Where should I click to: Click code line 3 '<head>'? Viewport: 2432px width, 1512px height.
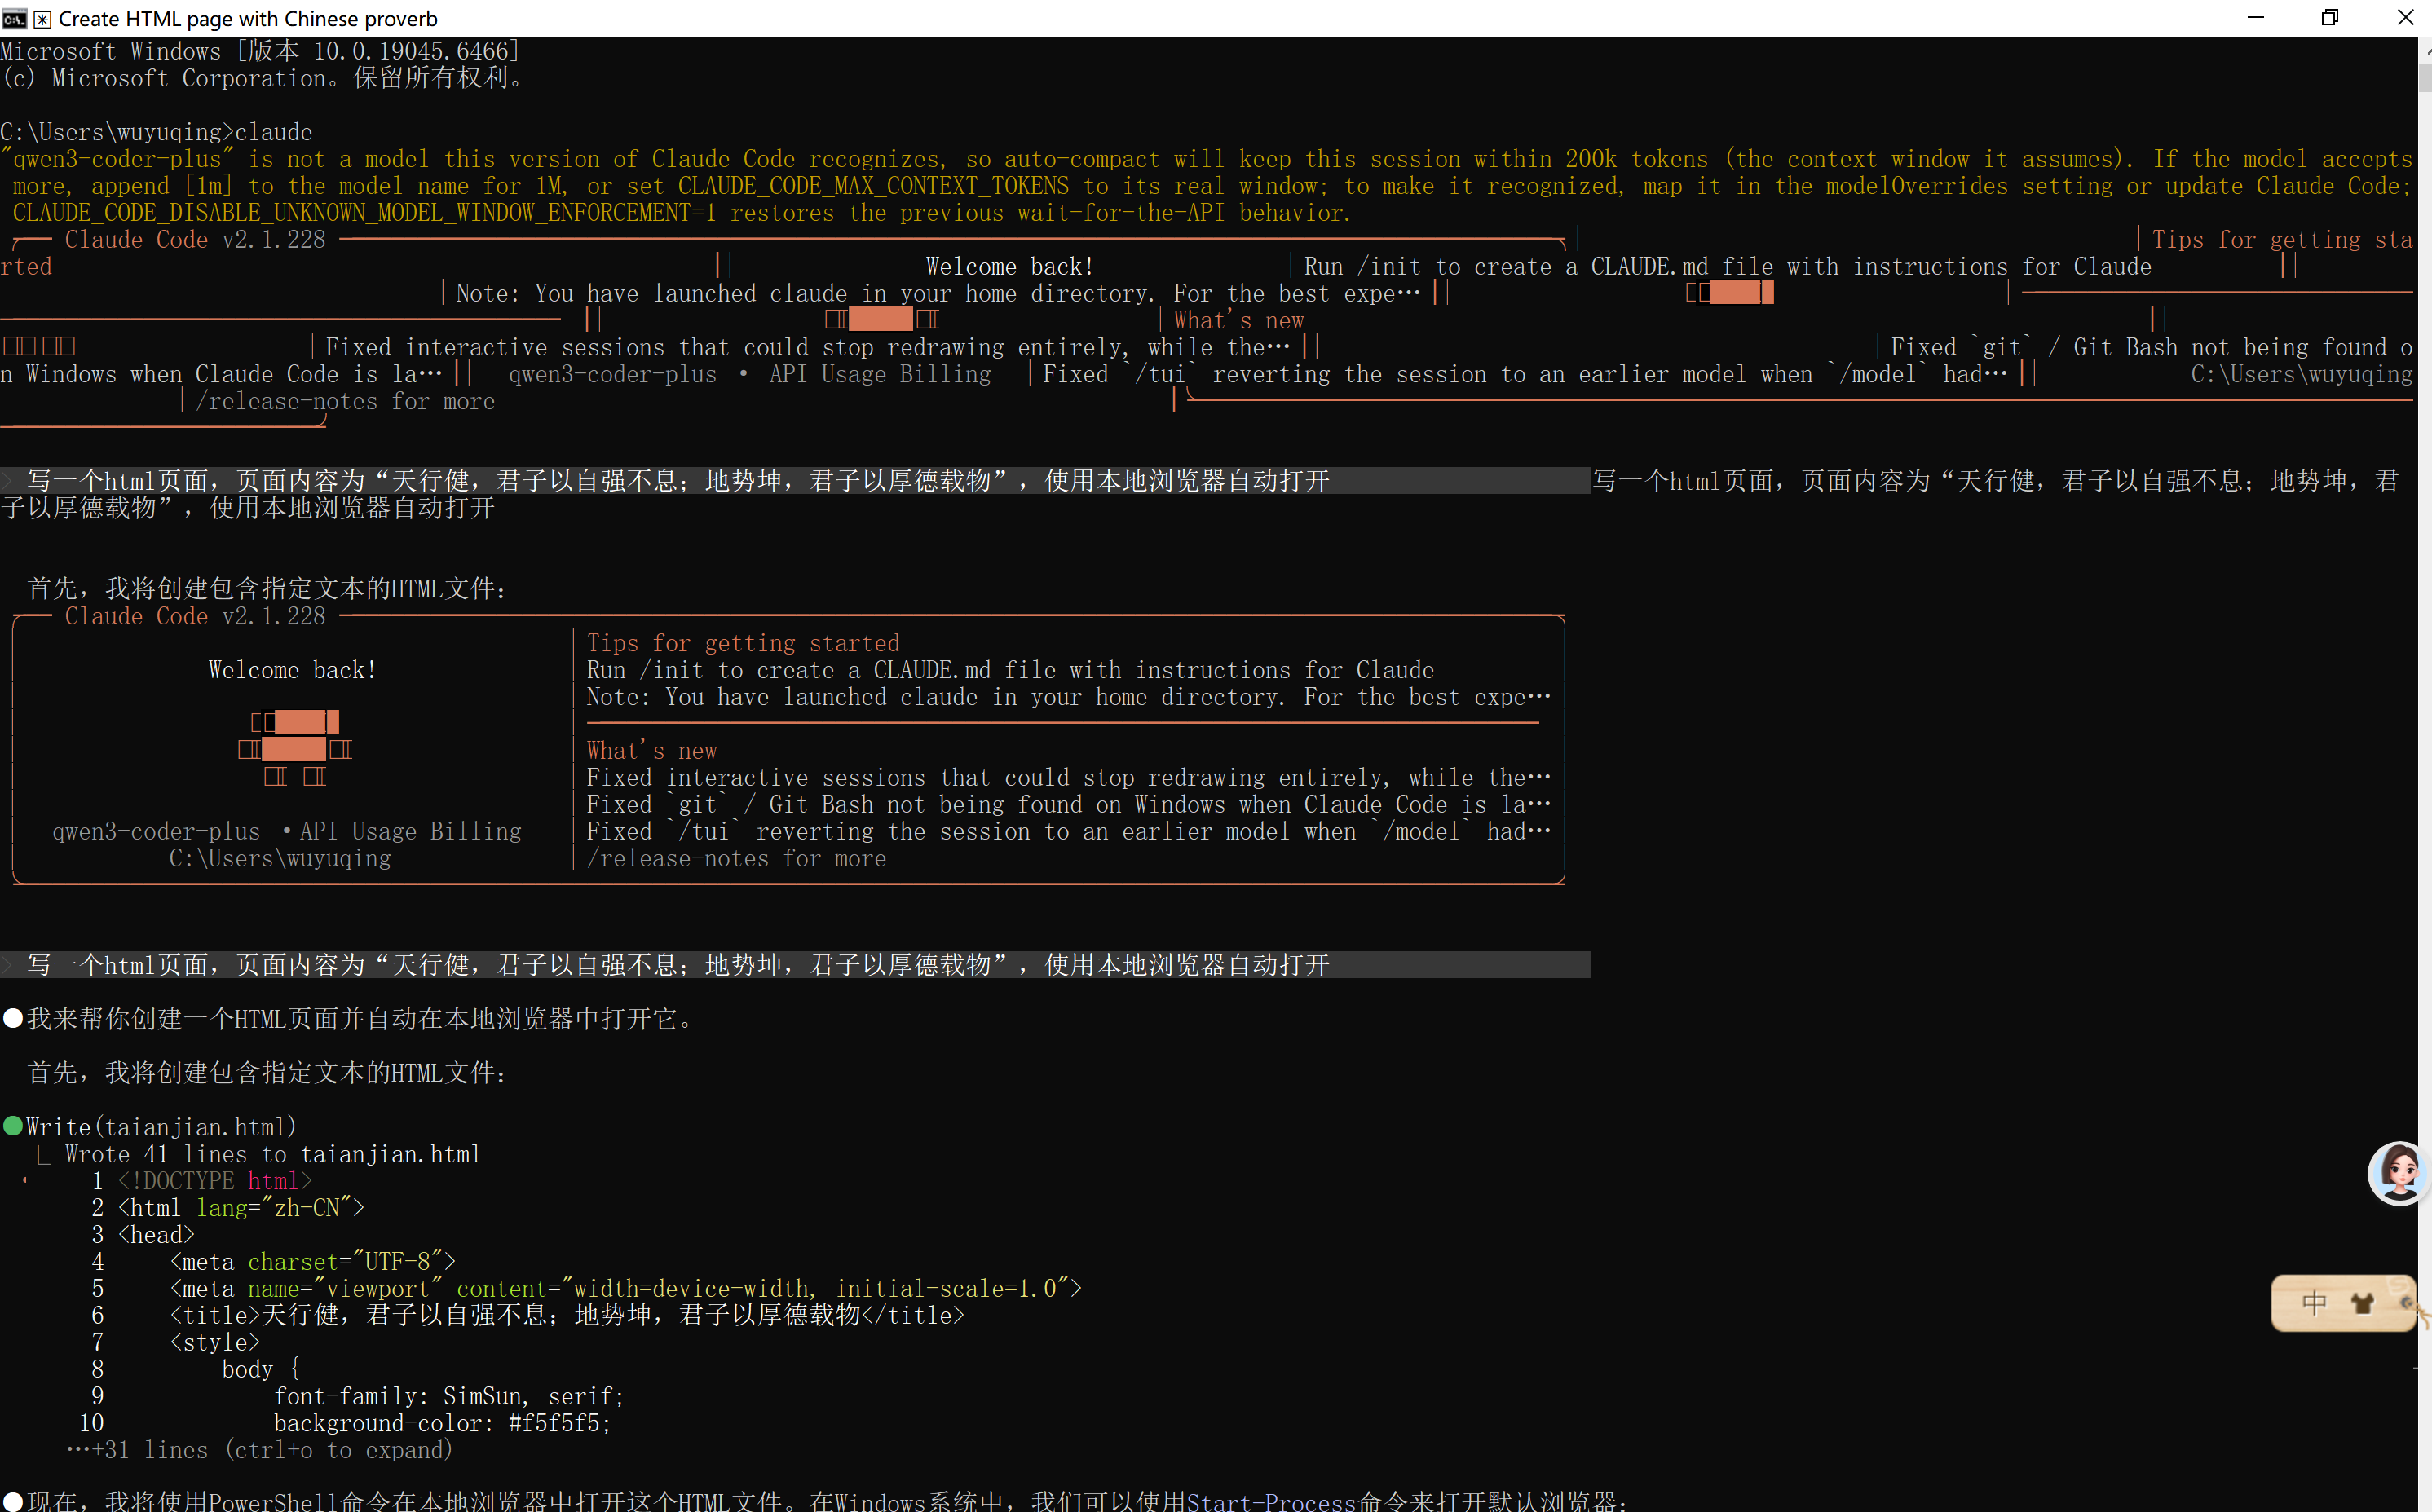coord(156,1235)
